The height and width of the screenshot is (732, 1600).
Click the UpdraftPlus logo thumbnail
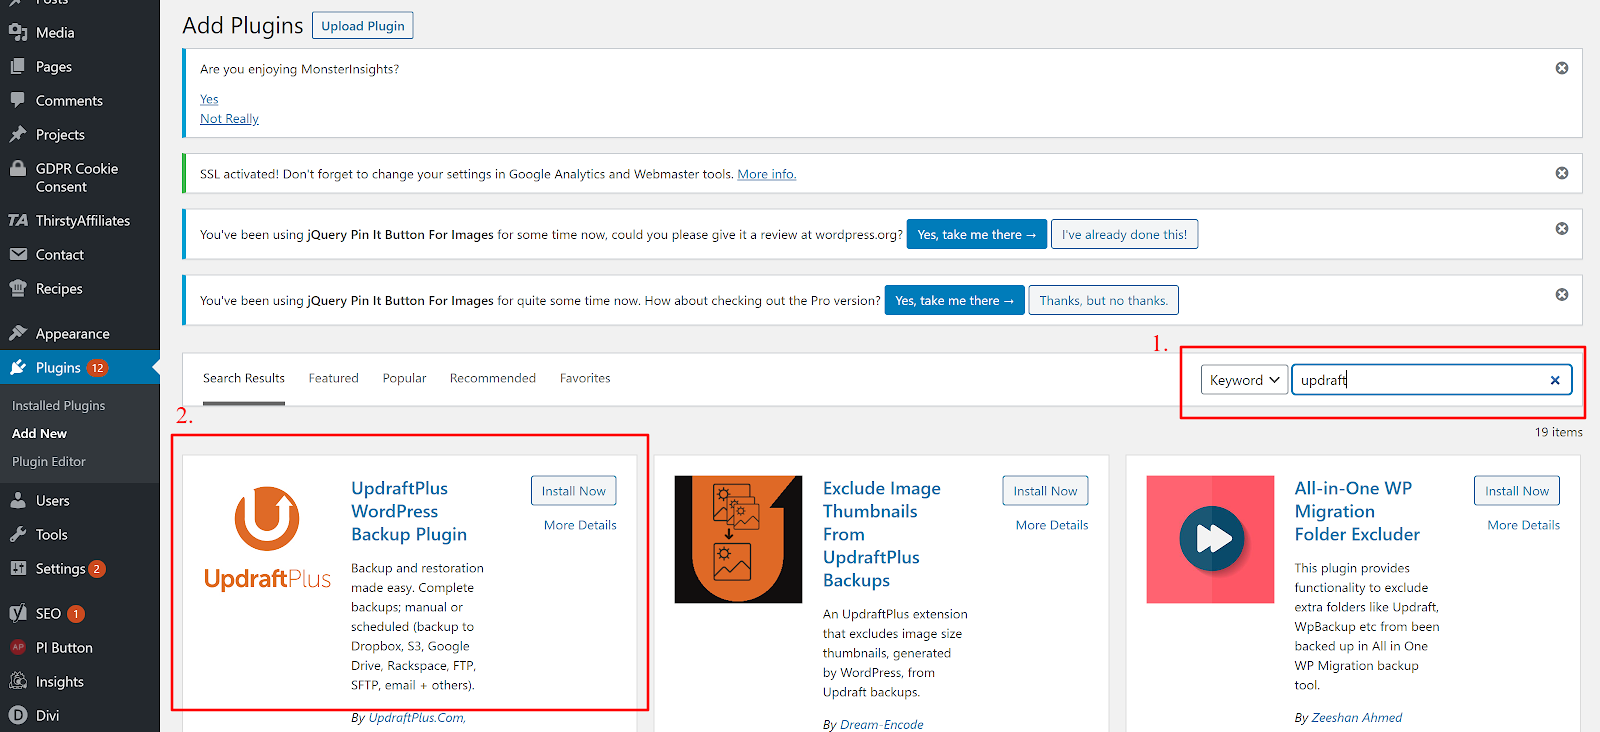coord(267,540)
